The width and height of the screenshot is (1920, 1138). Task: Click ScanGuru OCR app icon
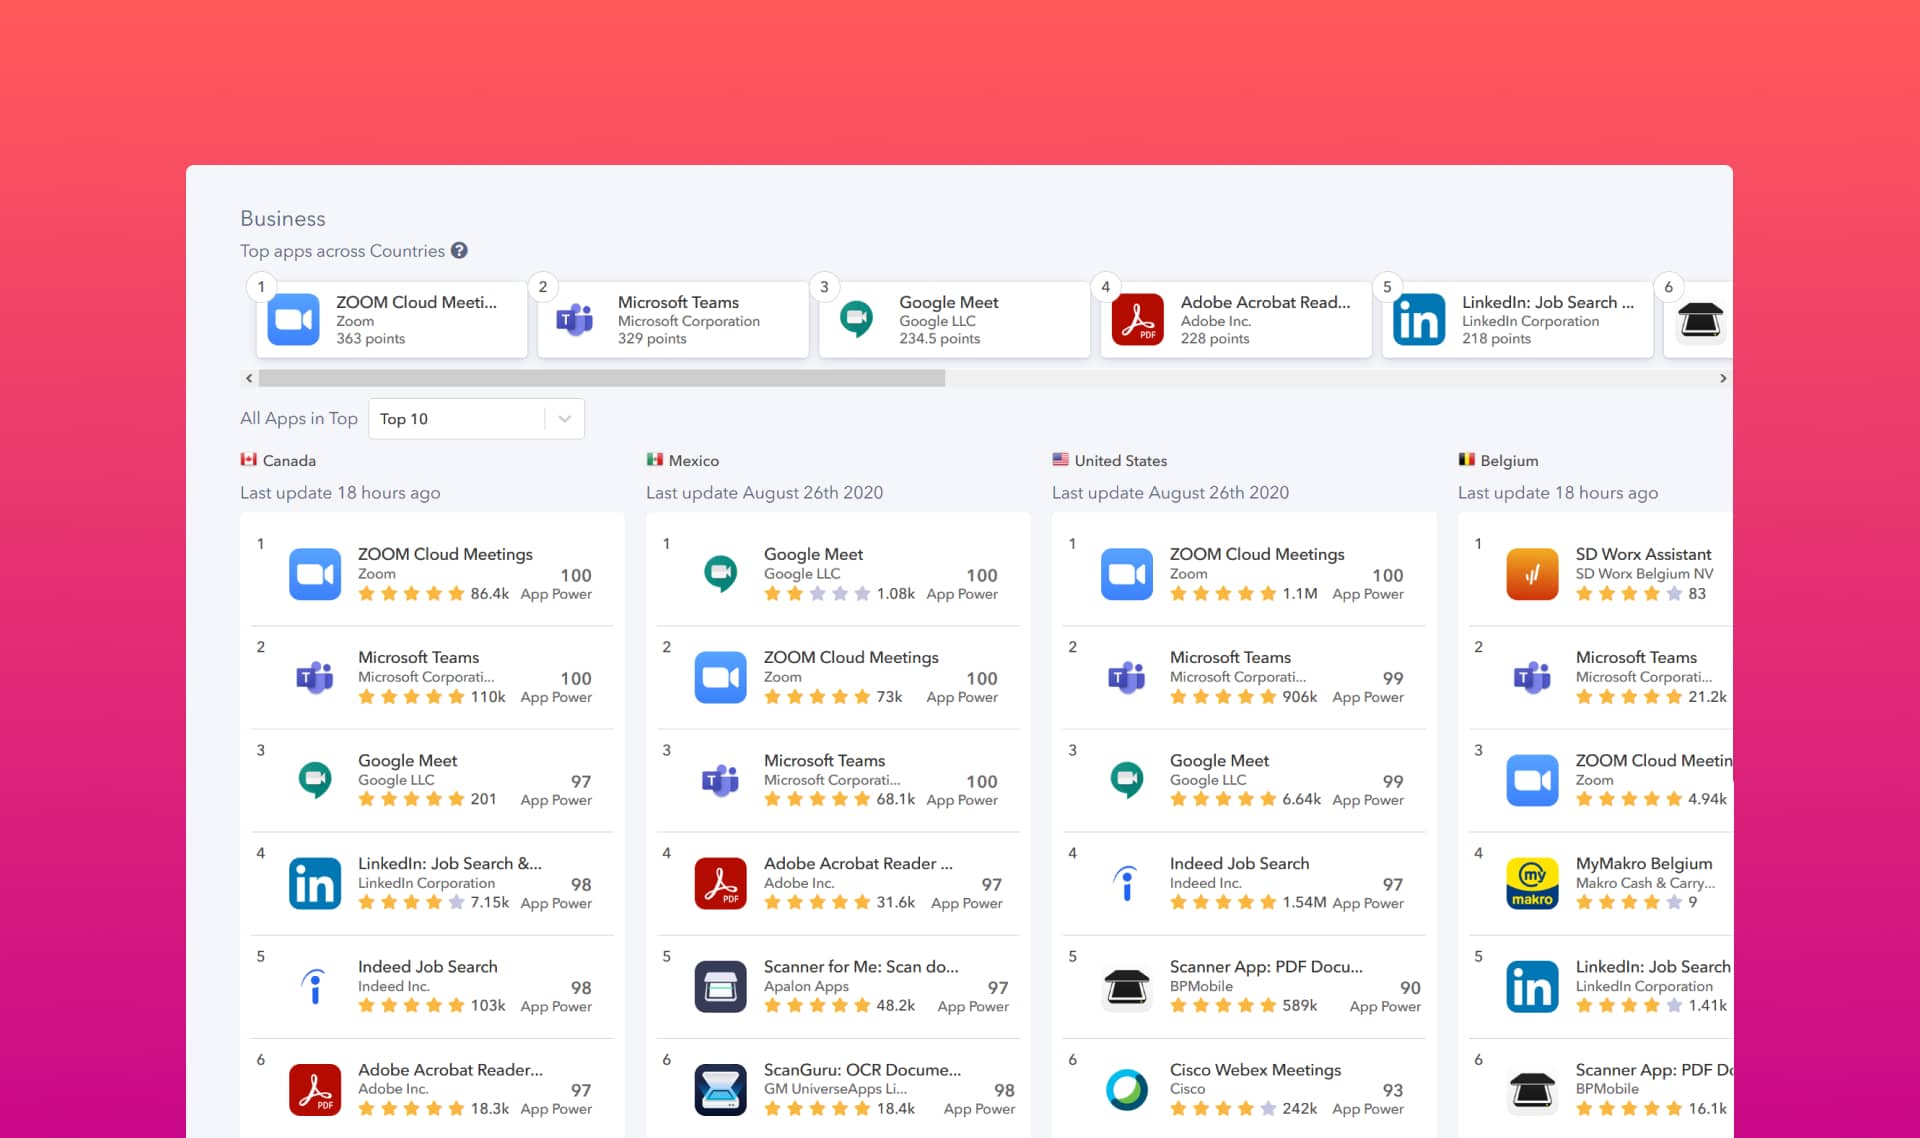point(720,1089)
